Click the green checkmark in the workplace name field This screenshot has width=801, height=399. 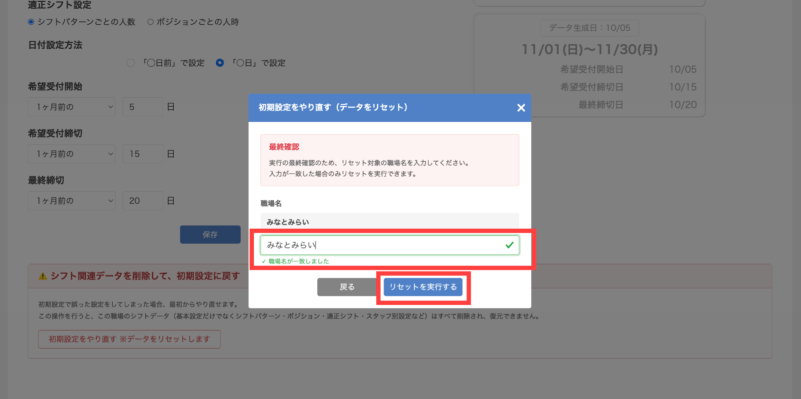point(509,245)
